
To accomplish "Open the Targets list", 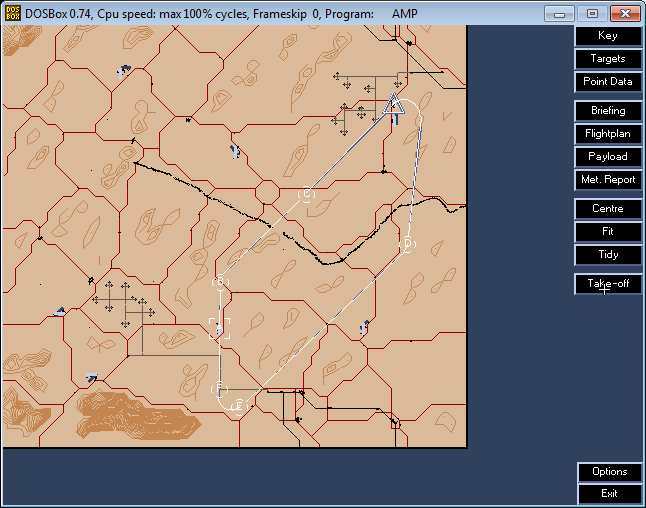I will [607, 59].
